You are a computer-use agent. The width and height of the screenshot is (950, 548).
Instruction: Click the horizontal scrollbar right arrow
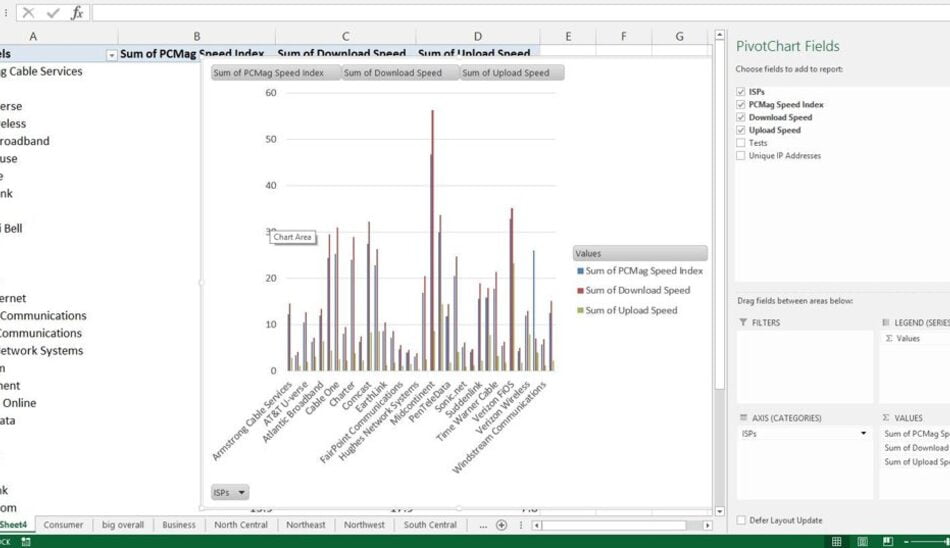(x=707, y=525)
